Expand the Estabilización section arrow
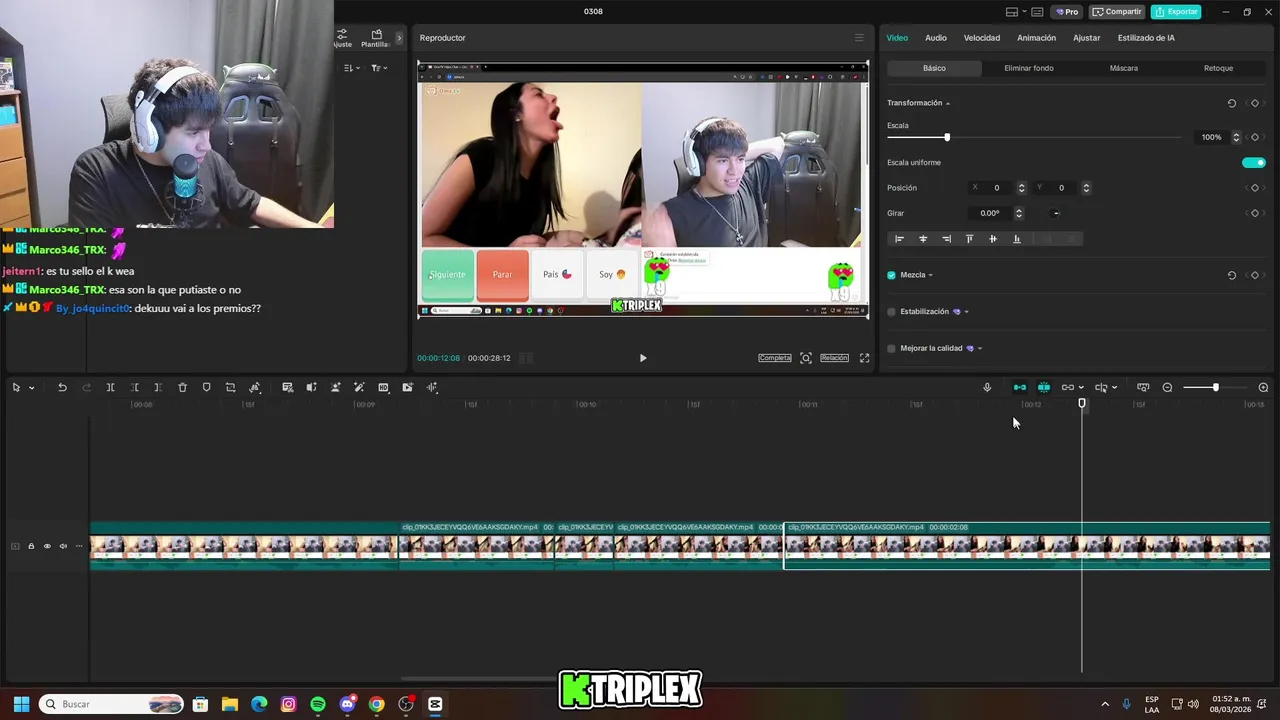This screenshot has height=720, width=1280. tap(966, 312)
